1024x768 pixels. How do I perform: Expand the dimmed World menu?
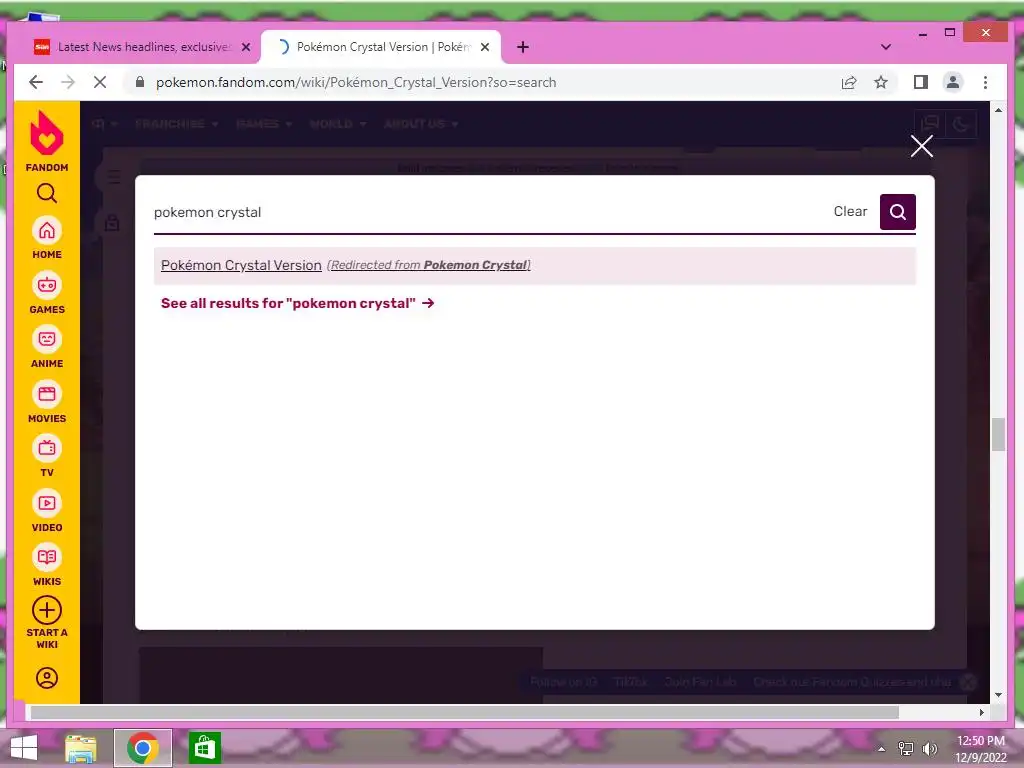[338, 124]
